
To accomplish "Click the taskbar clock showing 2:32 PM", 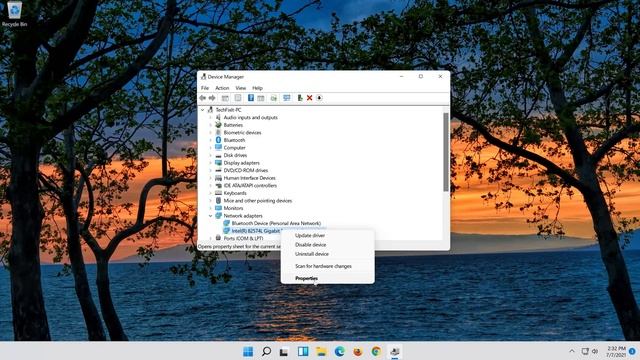I will click(616, 351).
